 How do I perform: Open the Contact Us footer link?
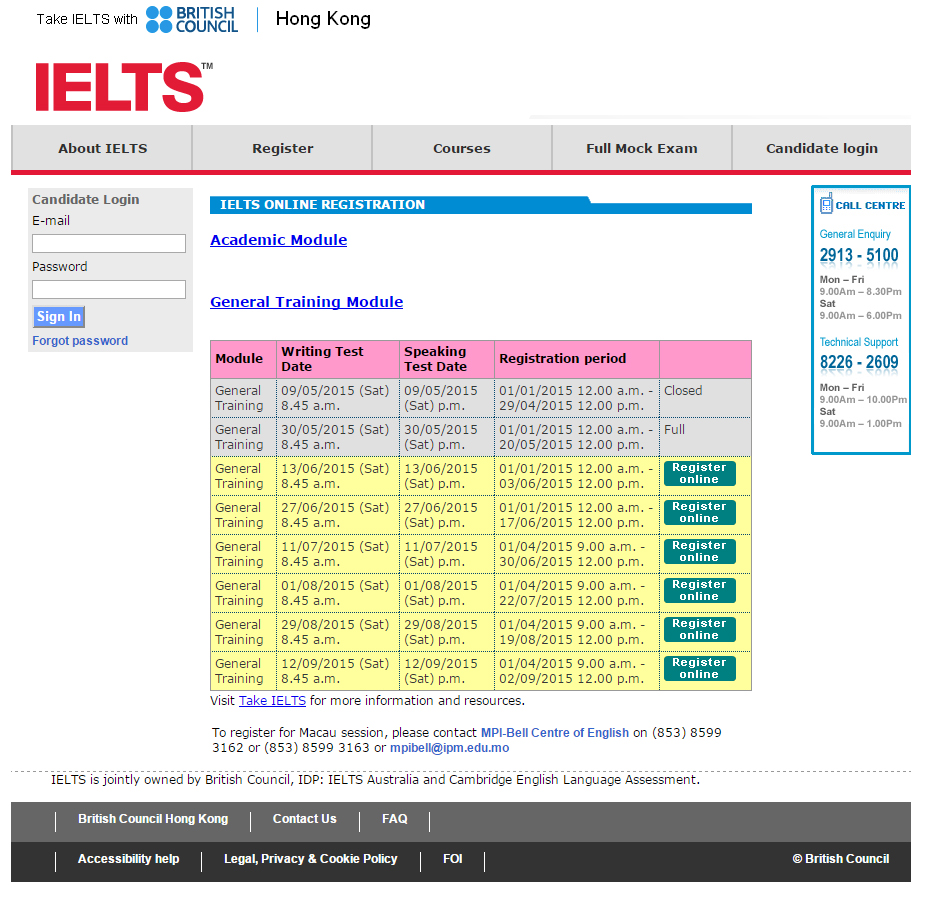click(x=304, y=819)
